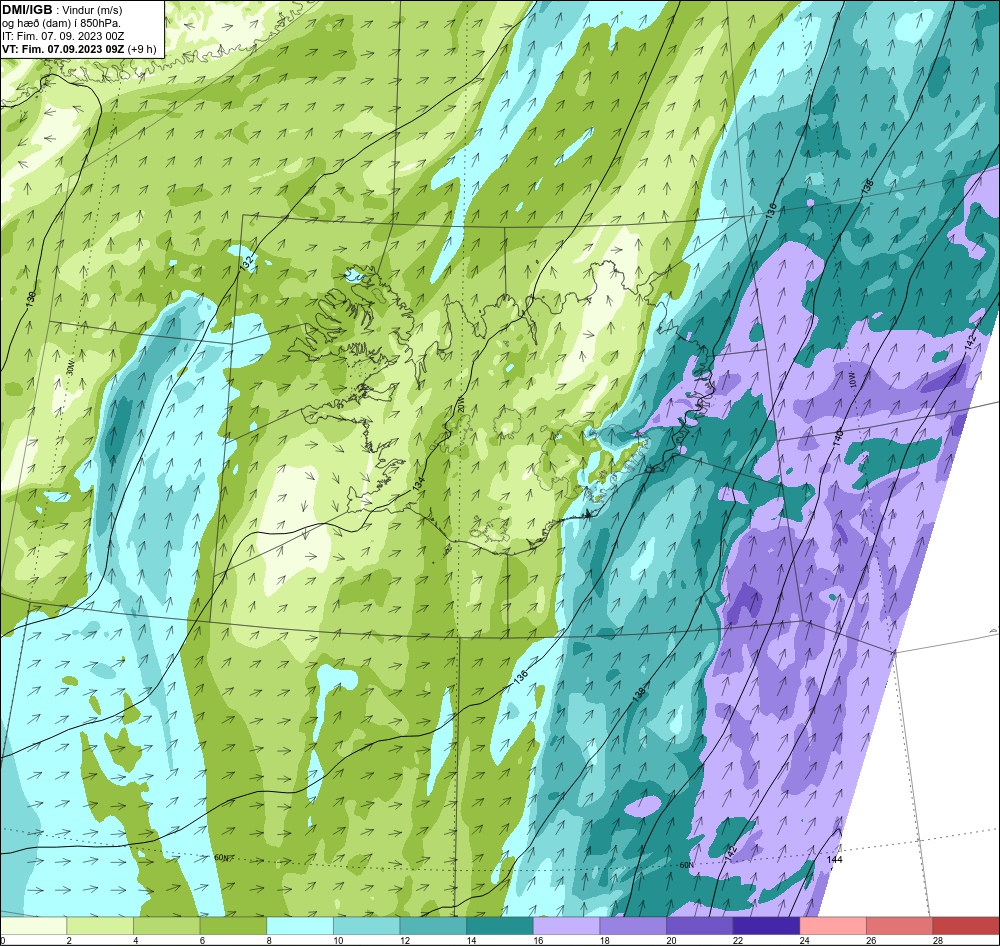Click the "VT: Fim. 07.09.2023 09Z" valid time

click(63, 49)
